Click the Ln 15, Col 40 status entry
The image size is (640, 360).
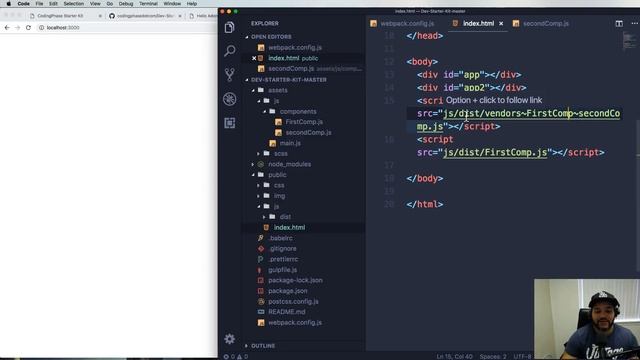point(454,356)
